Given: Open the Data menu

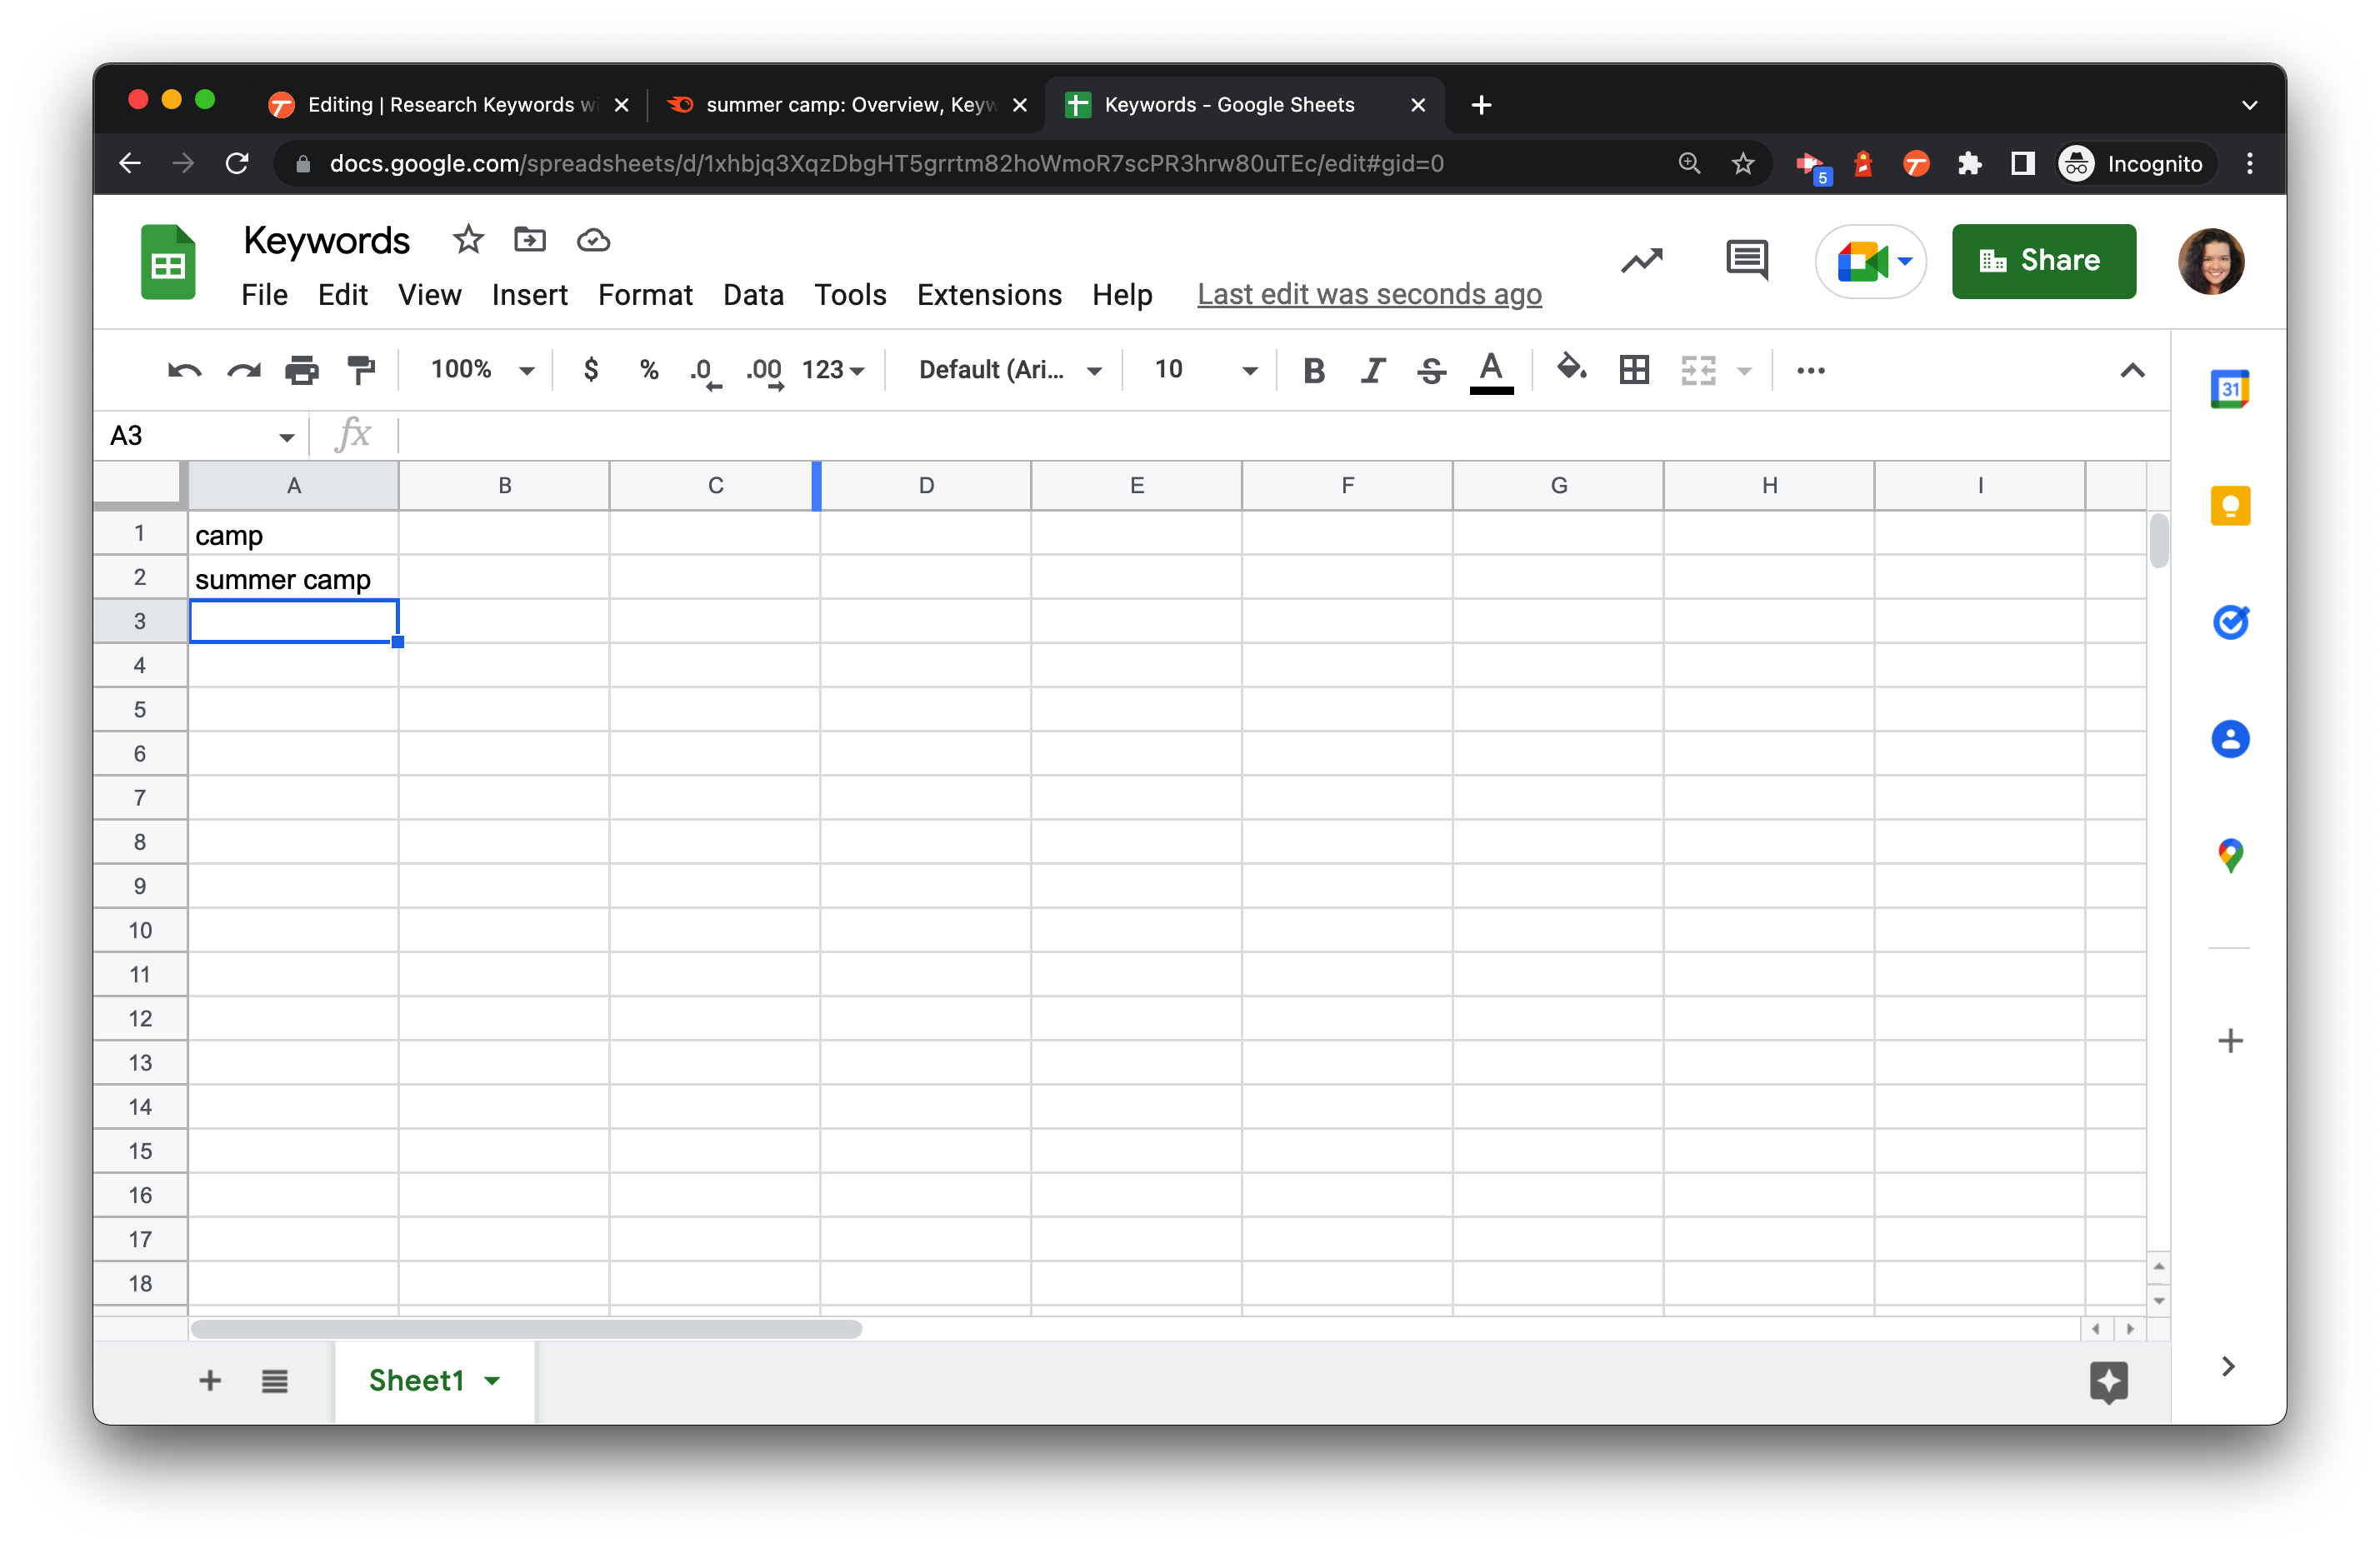Looking at the screenshot, I should click(753, 295).
